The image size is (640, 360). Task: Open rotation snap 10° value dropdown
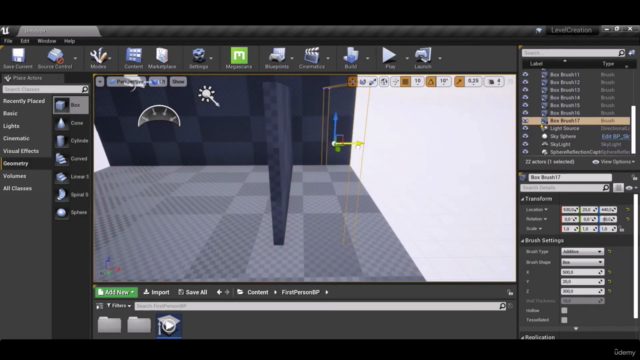(x=444, y=82)
